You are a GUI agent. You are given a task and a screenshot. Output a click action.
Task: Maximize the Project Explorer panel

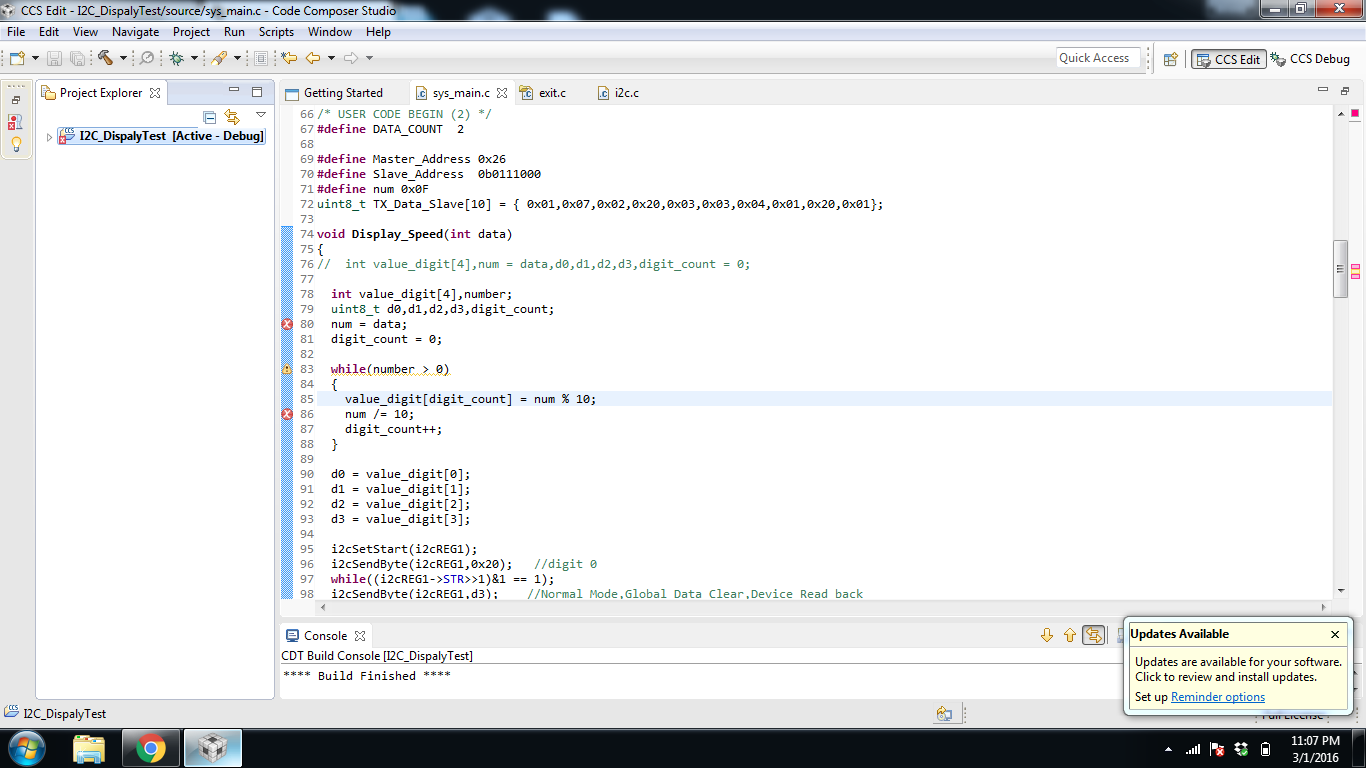click(257, 92)
